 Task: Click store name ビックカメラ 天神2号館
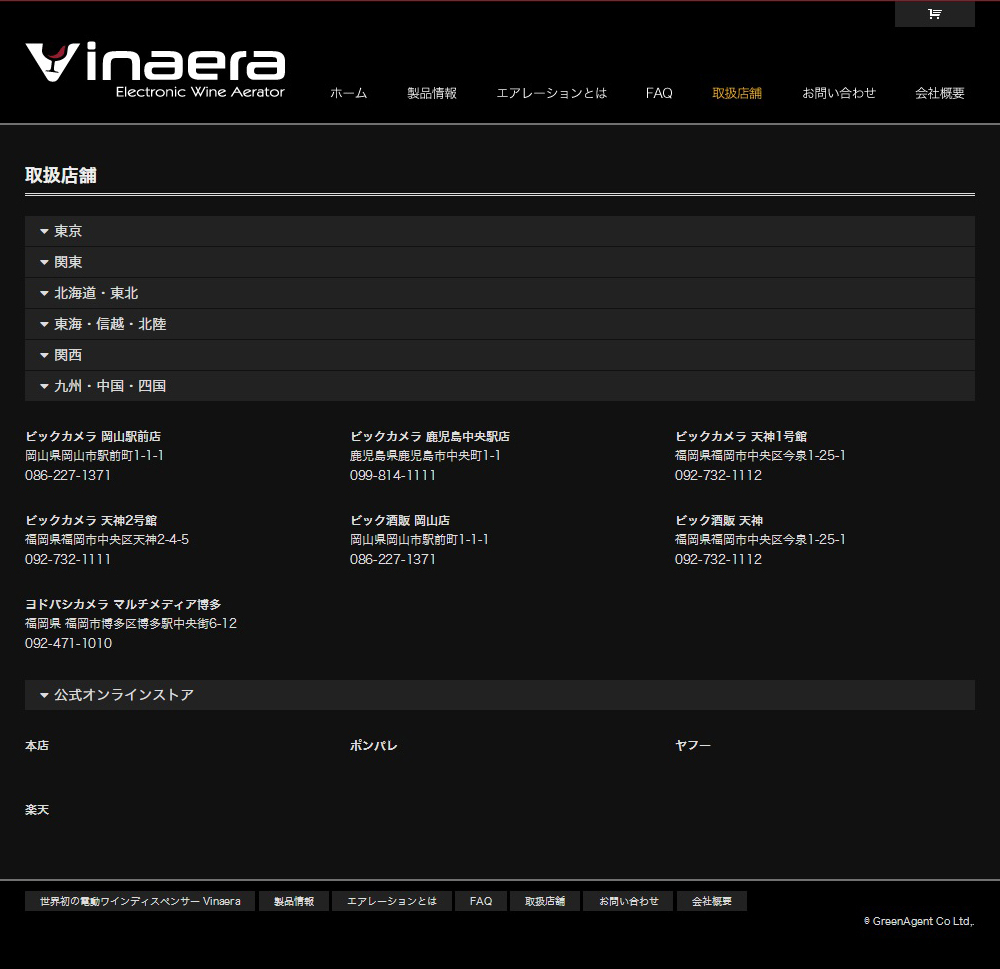click(91, 521)
